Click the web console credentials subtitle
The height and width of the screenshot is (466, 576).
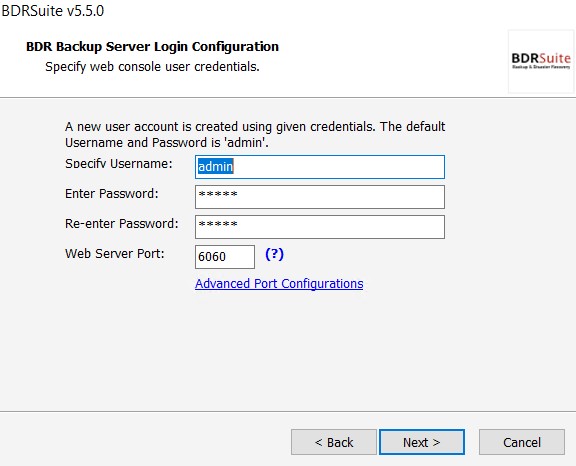coord(152,67)
